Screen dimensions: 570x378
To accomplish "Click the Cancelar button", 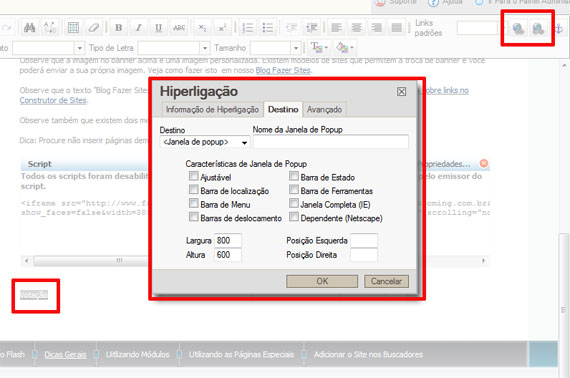I will click(386, 281).
